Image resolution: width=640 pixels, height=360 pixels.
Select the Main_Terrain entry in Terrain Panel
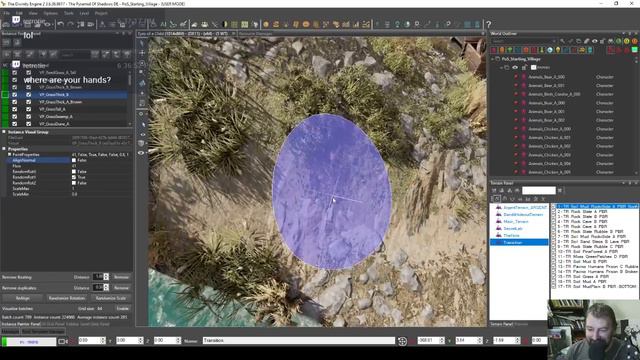516,222
